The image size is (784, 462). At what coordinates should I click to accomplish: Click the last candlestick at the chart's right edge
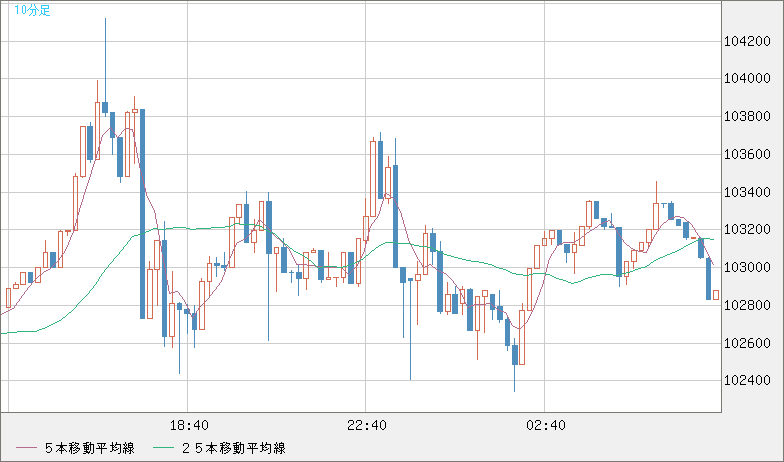click(716, 294)
